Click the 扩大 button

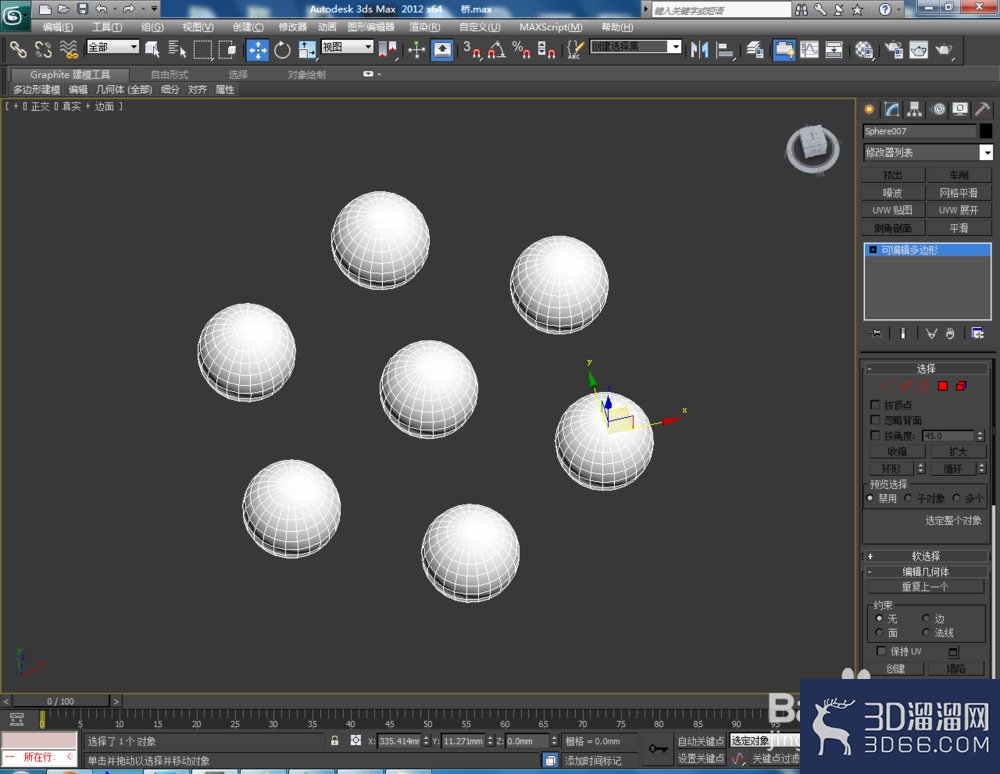point(958,451)
